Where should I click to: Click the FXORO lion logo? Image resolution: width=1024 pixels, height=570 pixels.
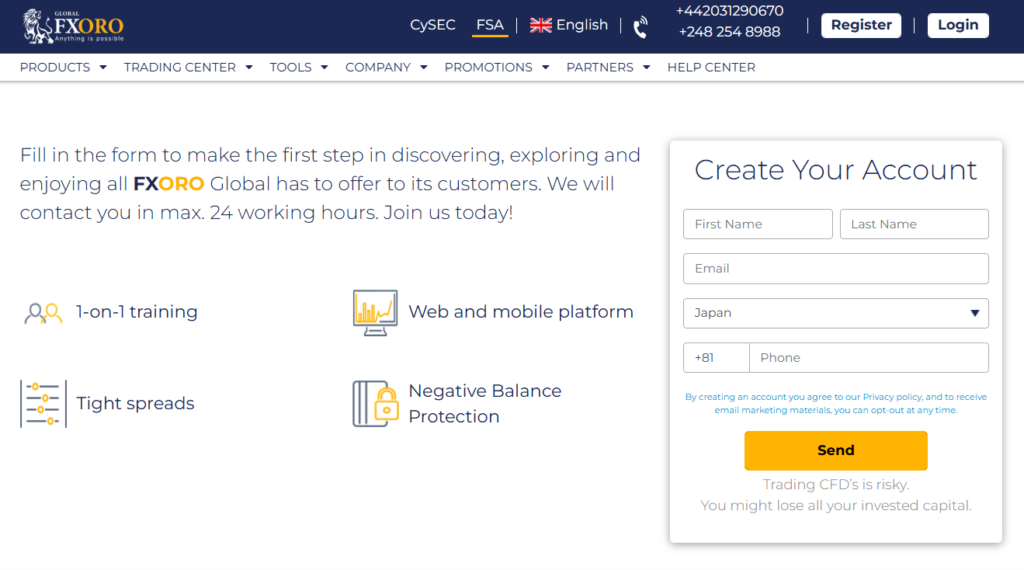[72, 26]
